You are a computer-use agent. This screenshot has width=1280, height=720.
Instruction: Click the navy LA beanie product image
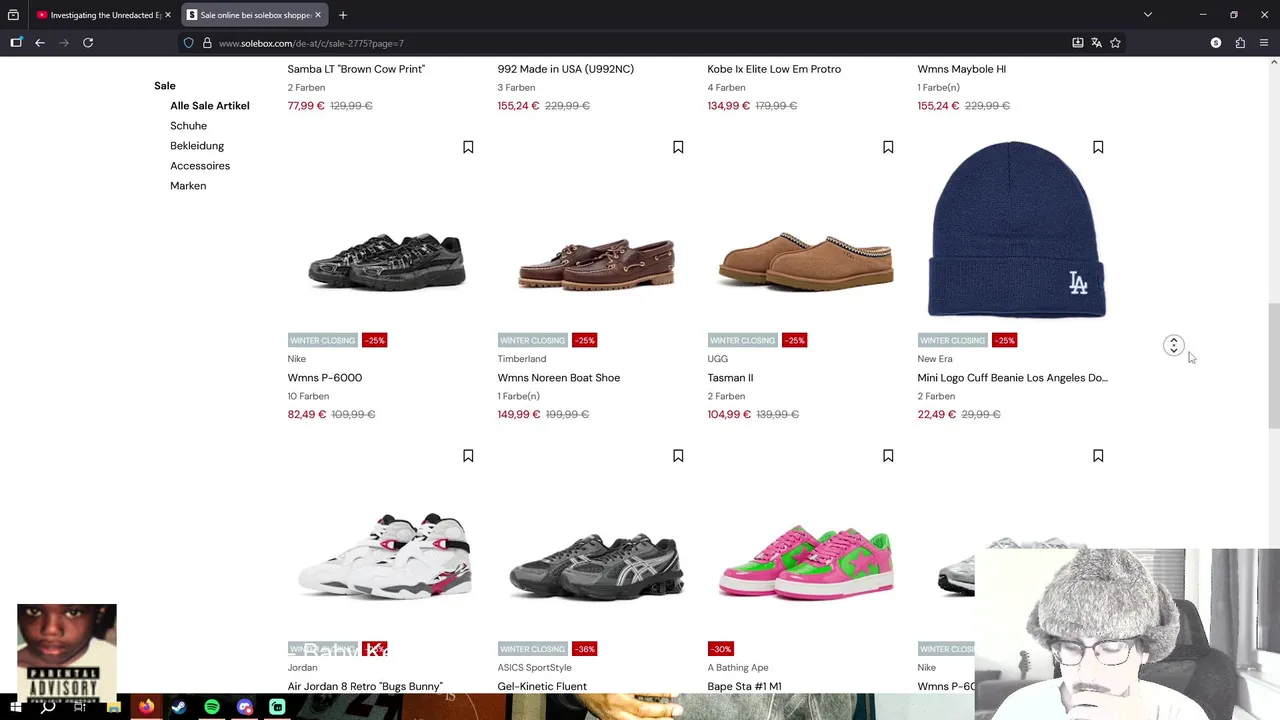1016,230
